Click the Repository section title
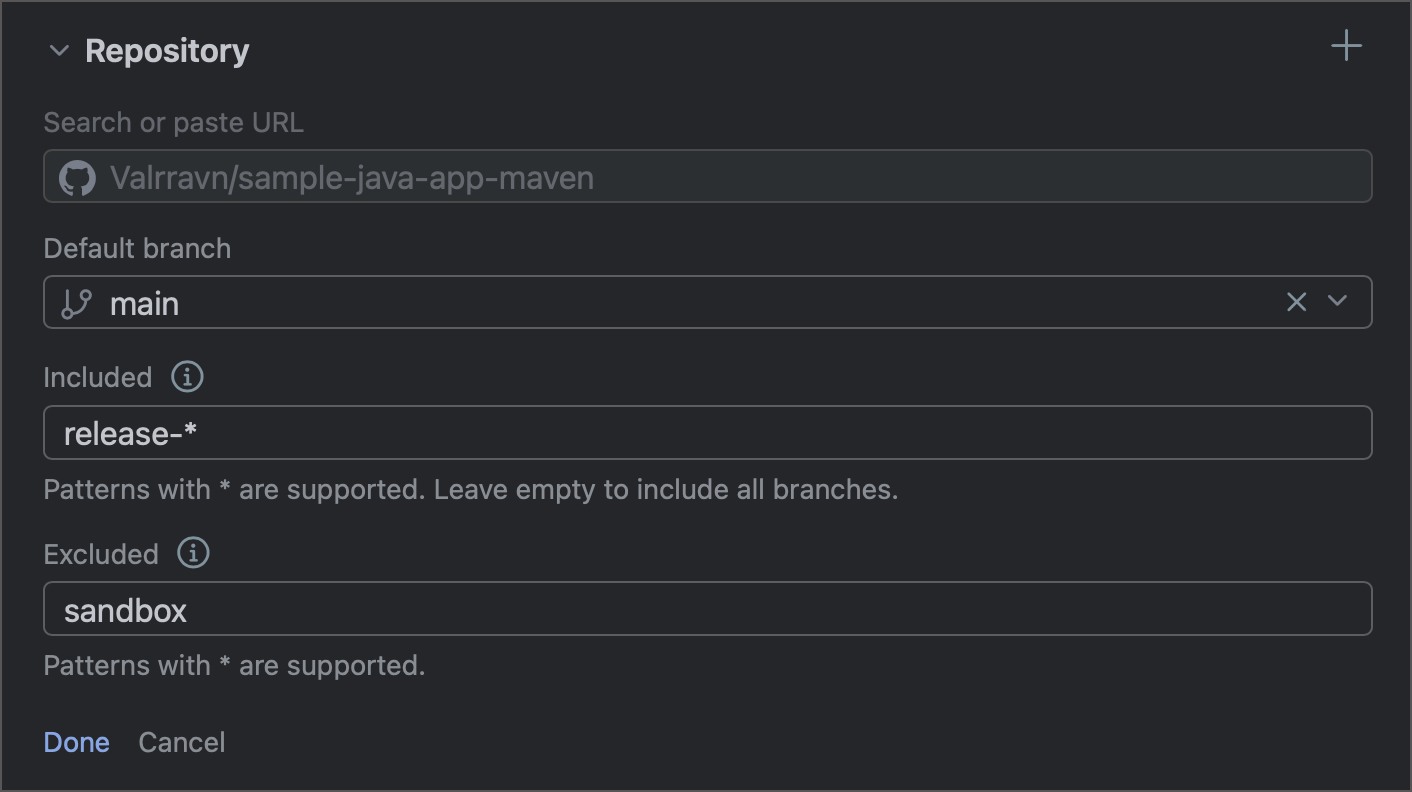This screenshot has height=792, width=1412. 167,50
